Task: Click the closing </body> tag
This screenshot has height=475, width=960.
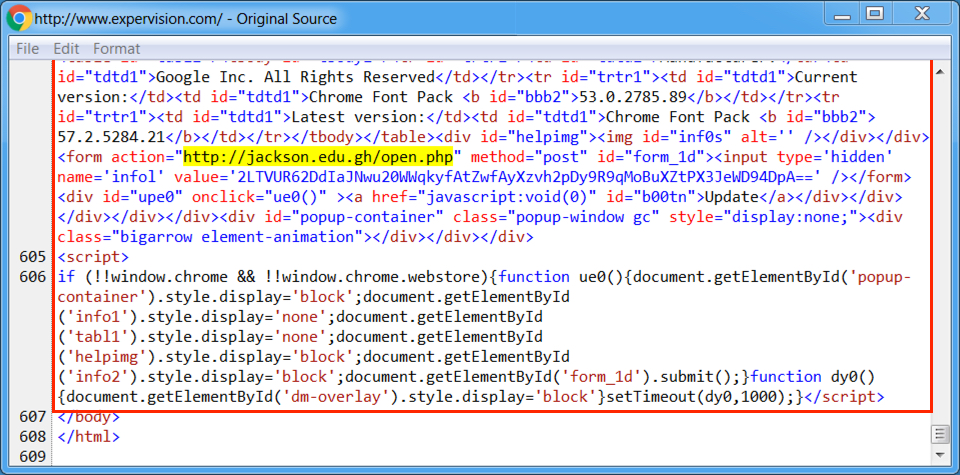Action: click(x=89, y=417)
